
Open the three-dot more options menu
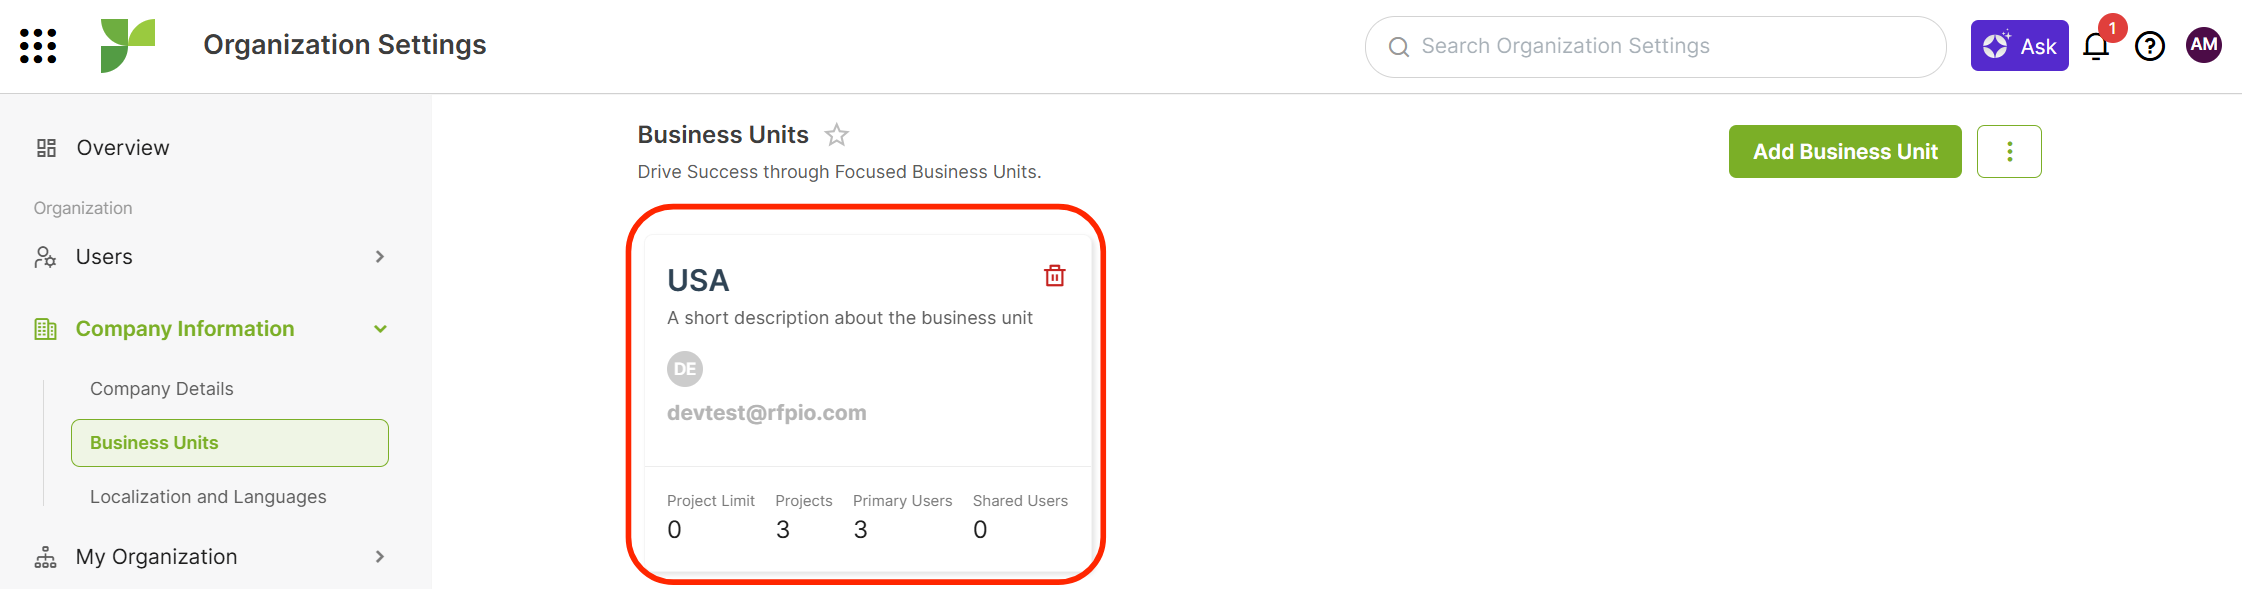click(x=2009, y=151)
